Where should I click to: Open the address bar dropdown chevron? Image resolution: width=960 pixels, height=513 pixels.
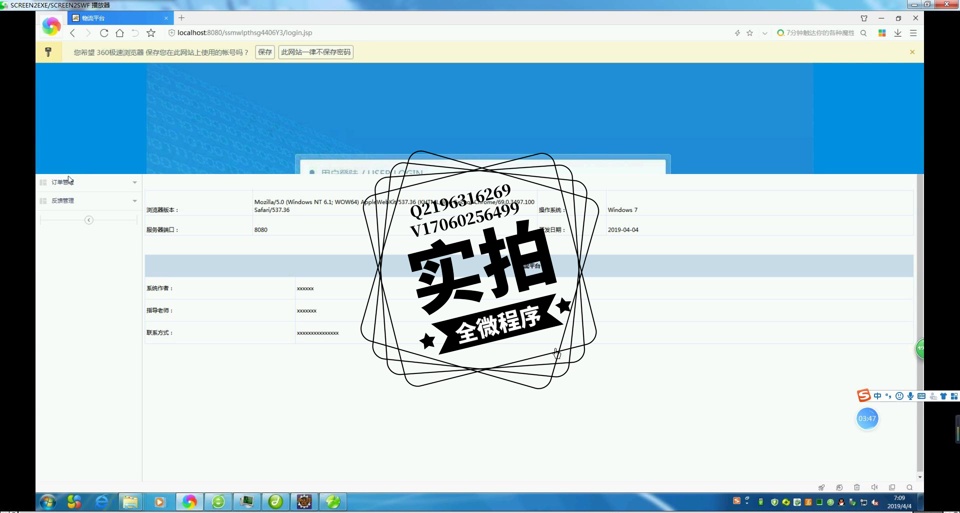click(x=765, y=33)
